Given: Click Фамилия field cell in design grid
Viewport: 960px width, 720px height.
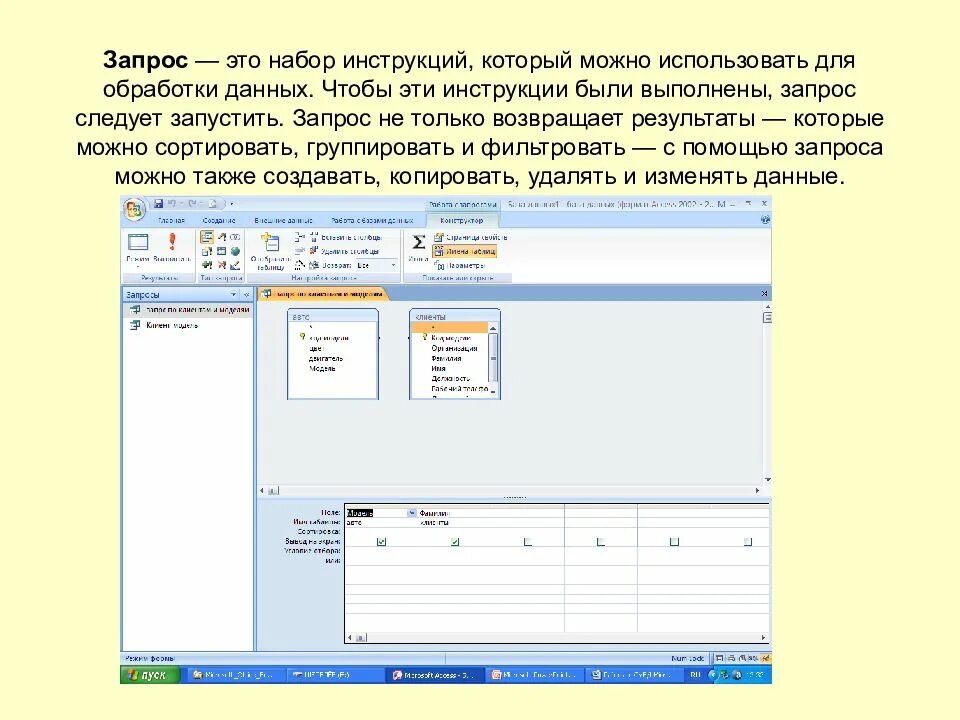Looking at the screenshot, I should point(454,513).
